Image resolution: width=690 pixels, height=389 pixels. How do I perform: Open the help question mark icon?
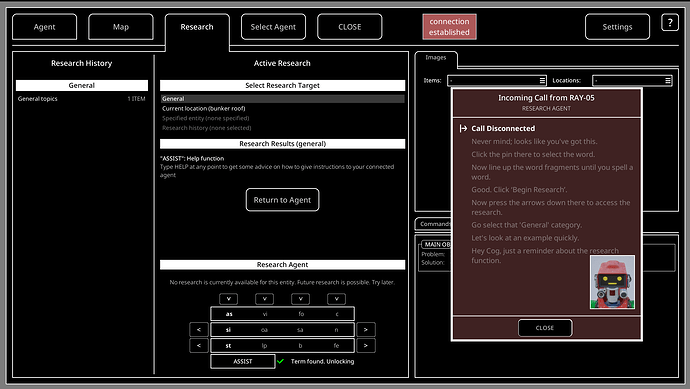coord(670,22)
